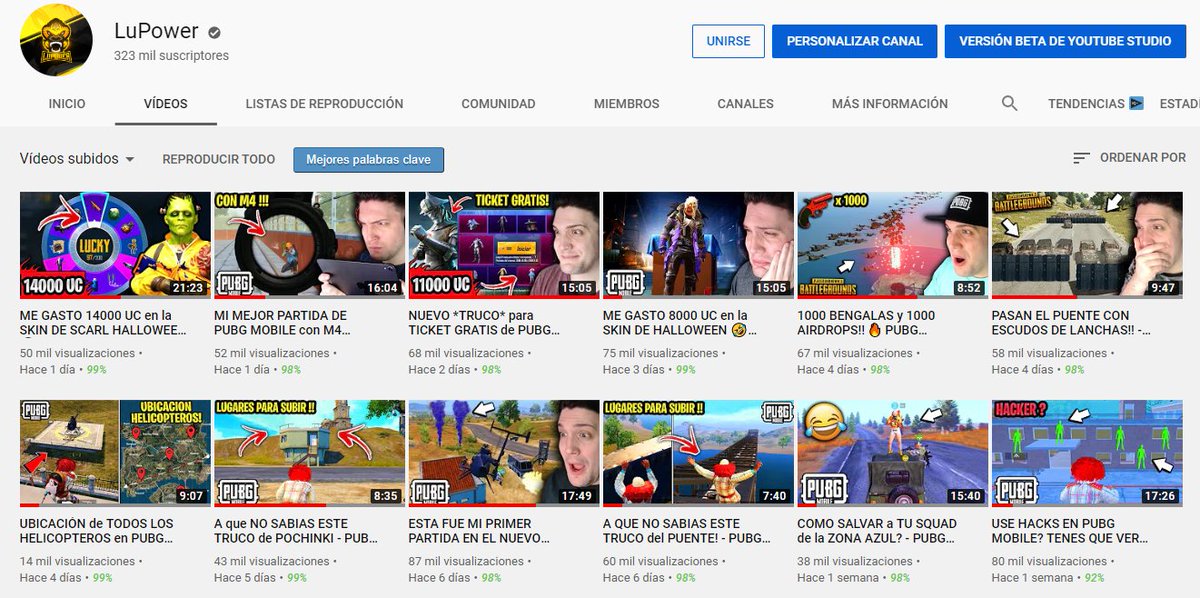Open the 14000 UC lucky wheel thumbnail
The height and width of the screenshot is (598, 1200).
tap(115, 245)
